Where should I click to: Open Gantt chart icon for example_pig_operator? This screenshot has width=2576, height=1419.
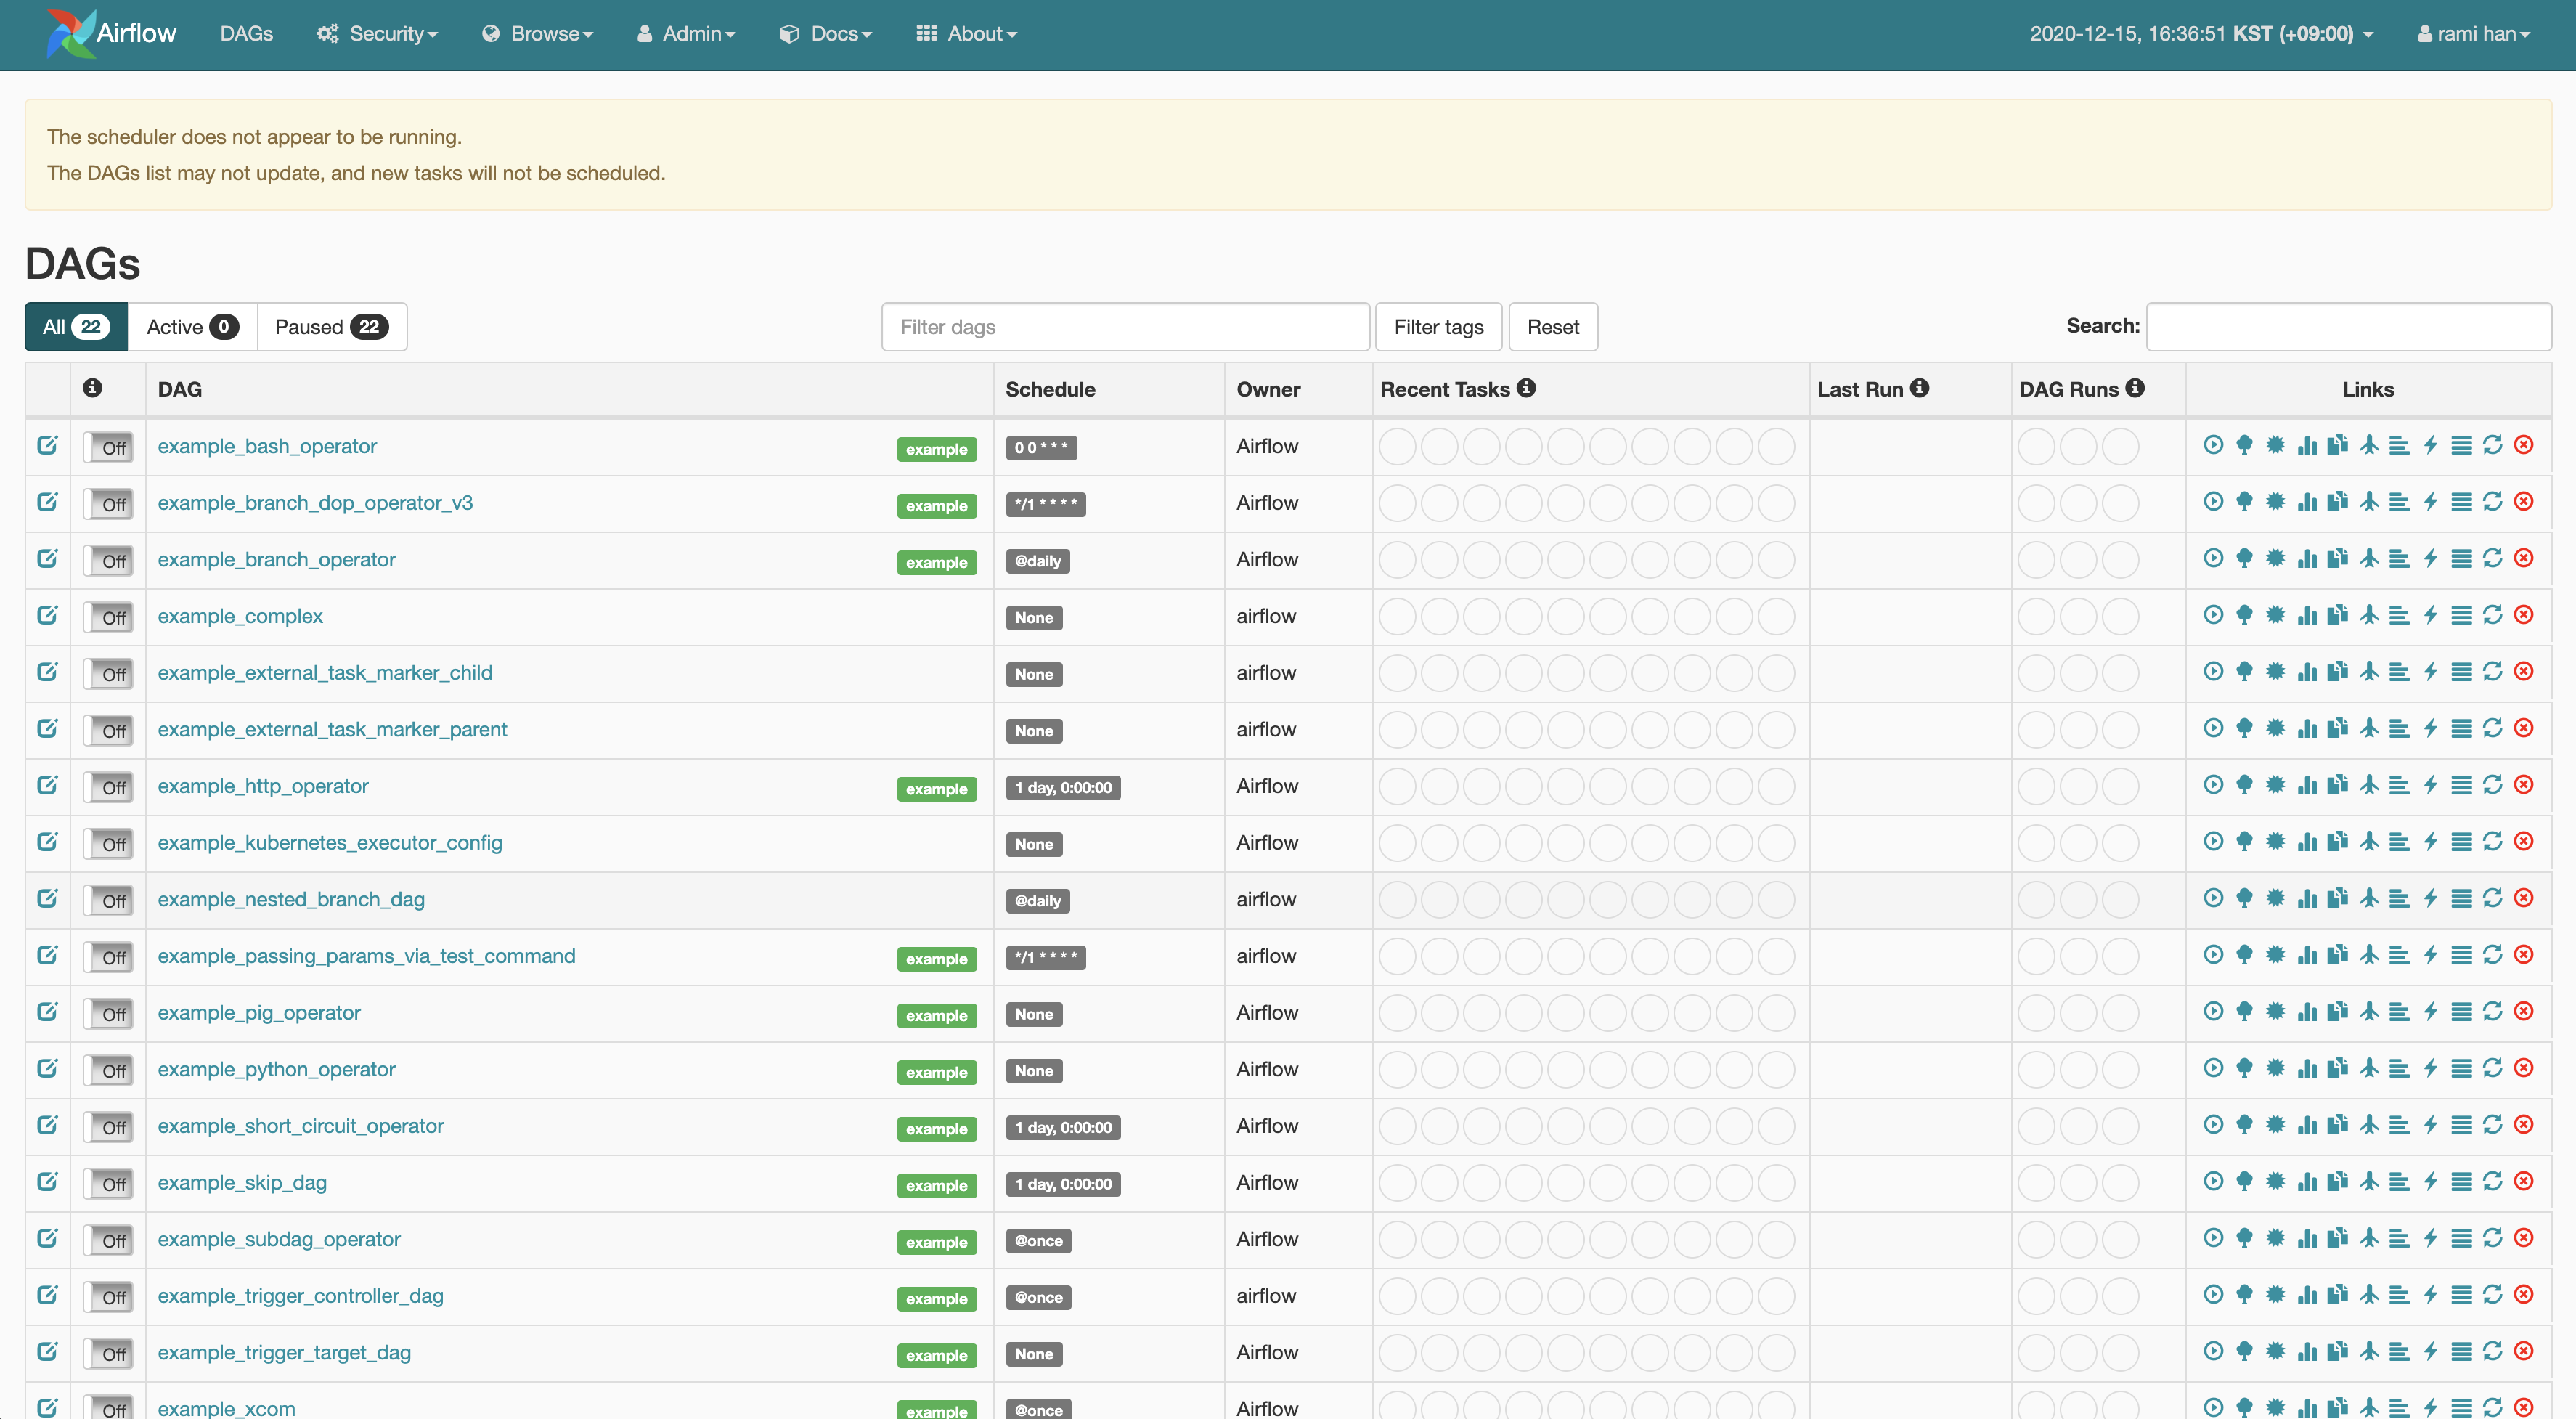[x=2399, y=1012]
